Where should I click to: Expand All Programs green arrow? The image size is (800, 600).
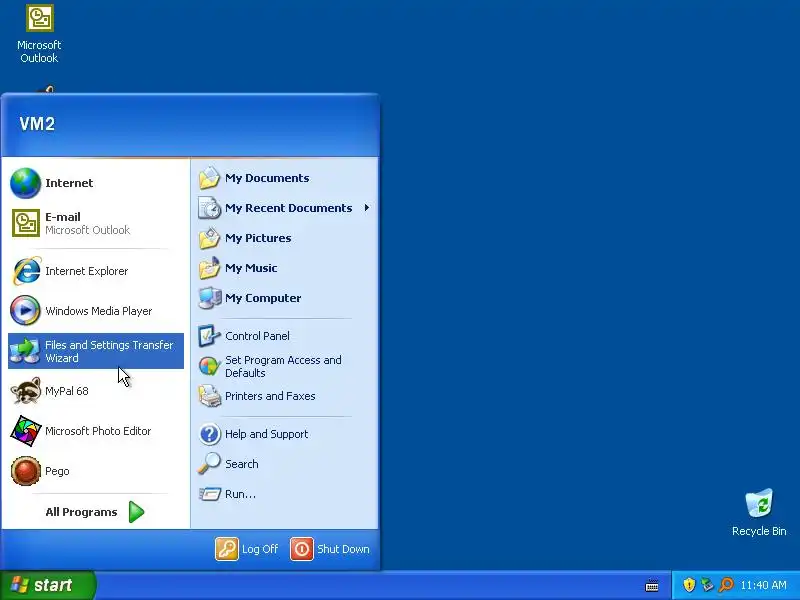(x=136, y=512)
